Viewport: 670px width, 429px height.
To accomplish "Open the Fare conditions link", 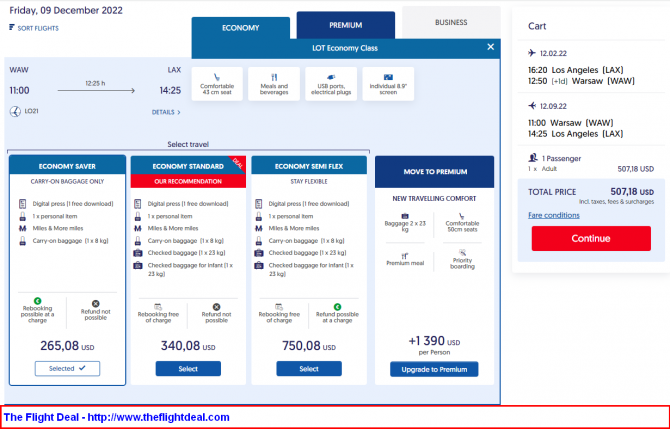I will pos(554,215).
